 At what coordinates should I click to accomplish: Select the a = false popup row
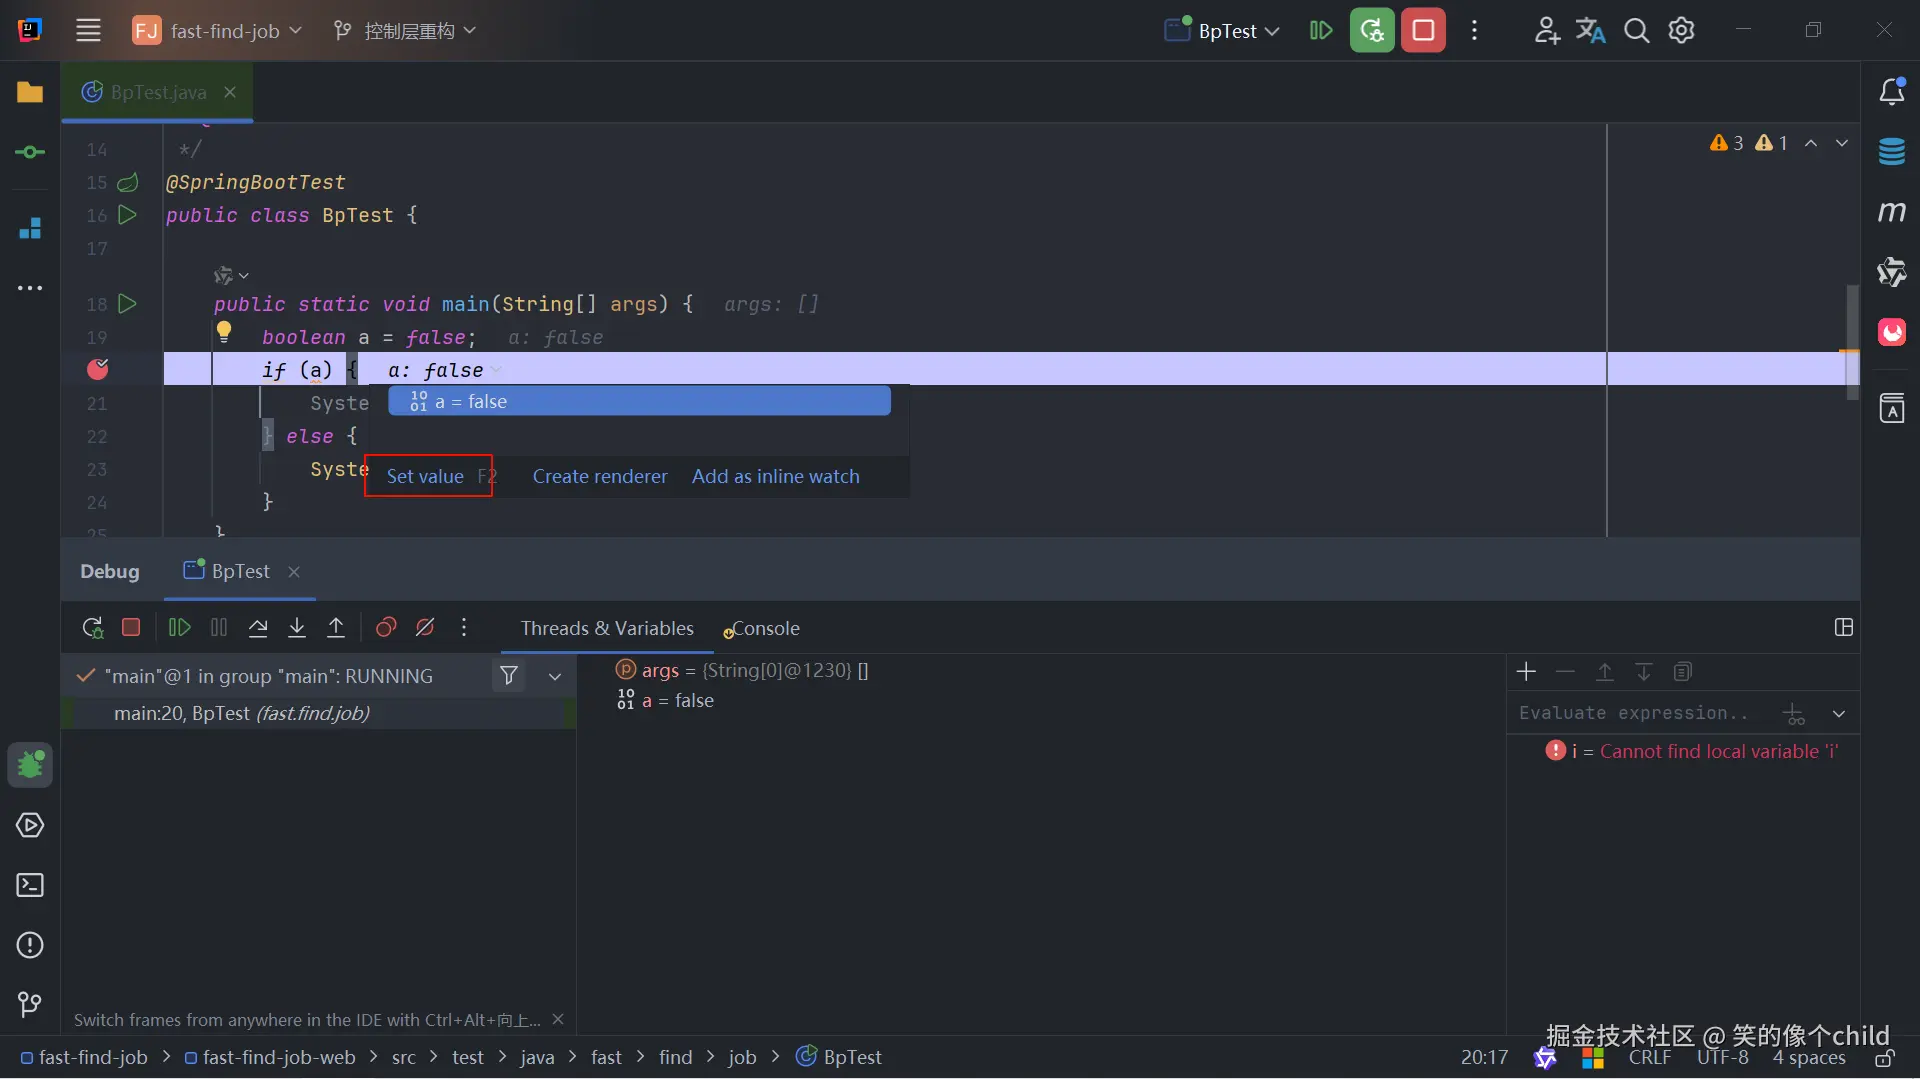pyautogui.click(x=639, y=401)
